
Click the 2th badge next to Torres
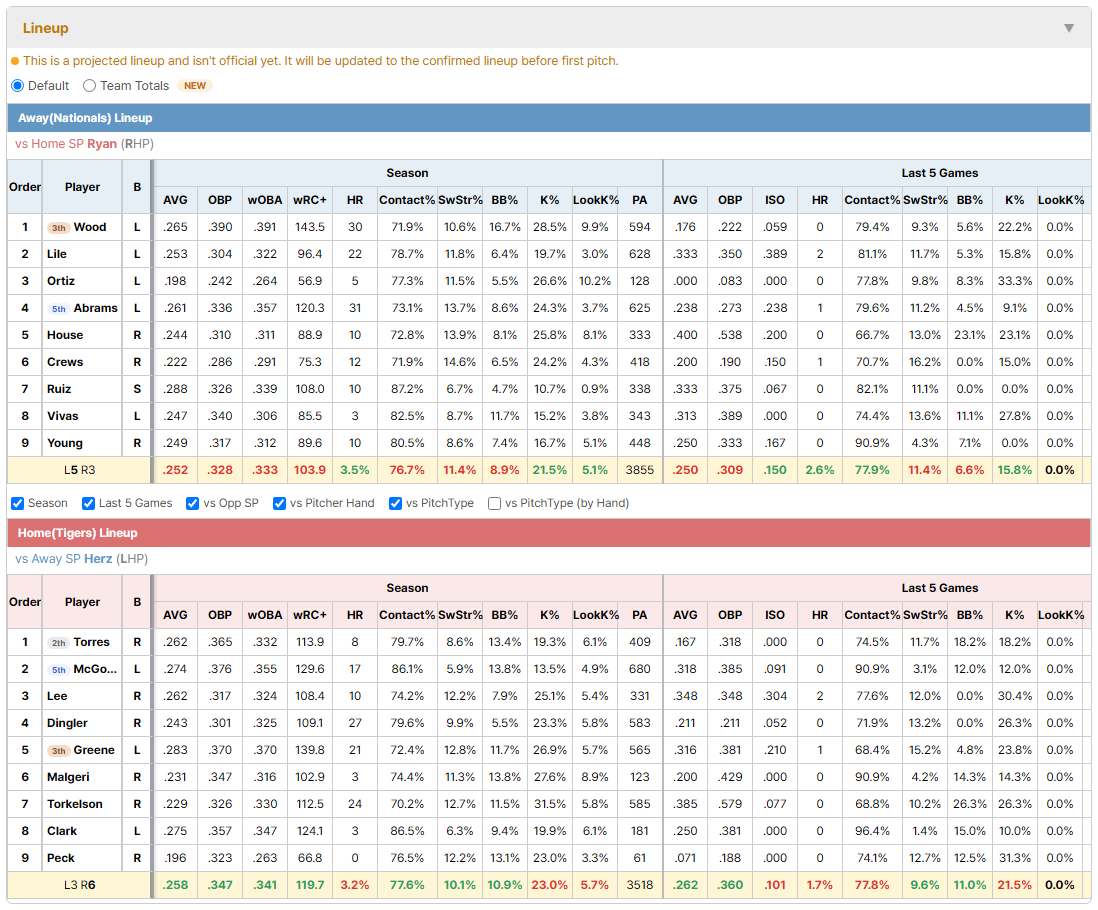click(x=58, y=643)
